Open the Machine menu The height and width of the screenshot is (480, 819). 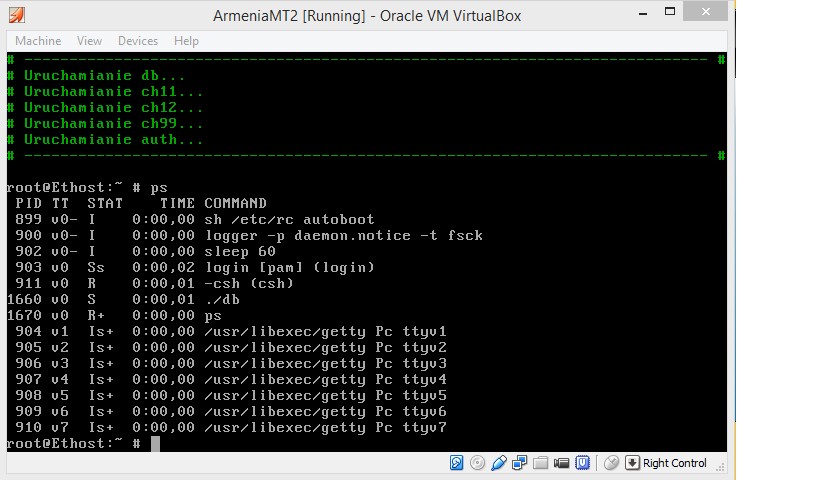pos(38,41)
